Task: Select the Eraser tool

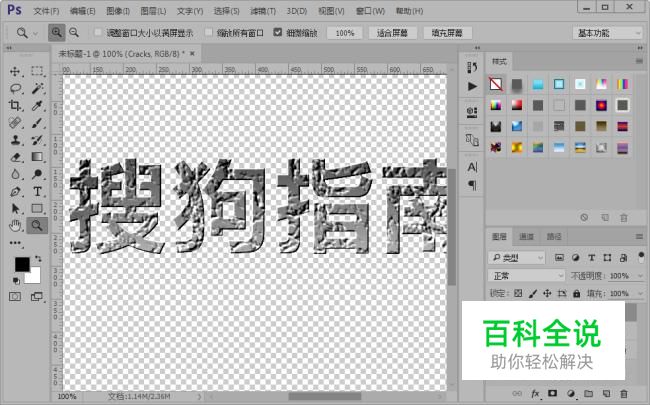Action: pyautogui.click(x=15, y=157)
